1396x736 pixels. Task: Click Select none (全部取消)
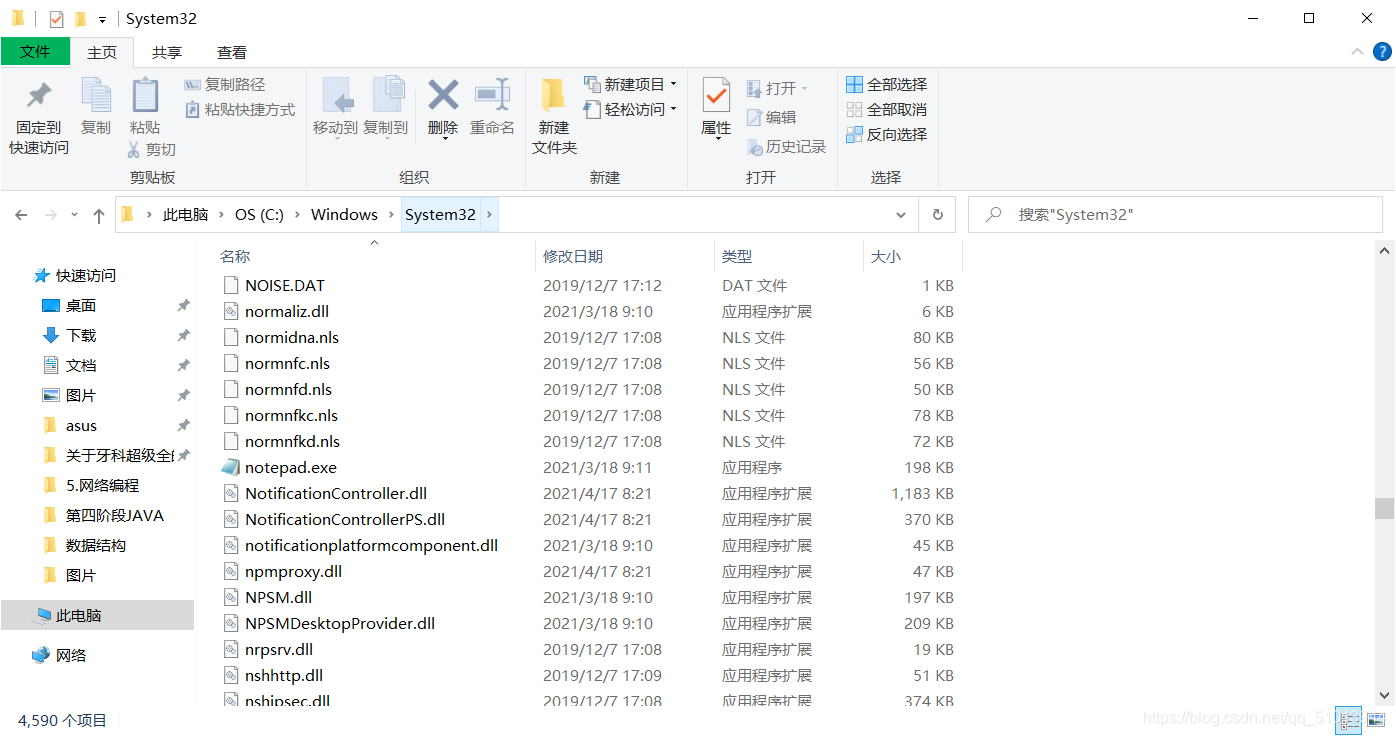pos(887,109)
